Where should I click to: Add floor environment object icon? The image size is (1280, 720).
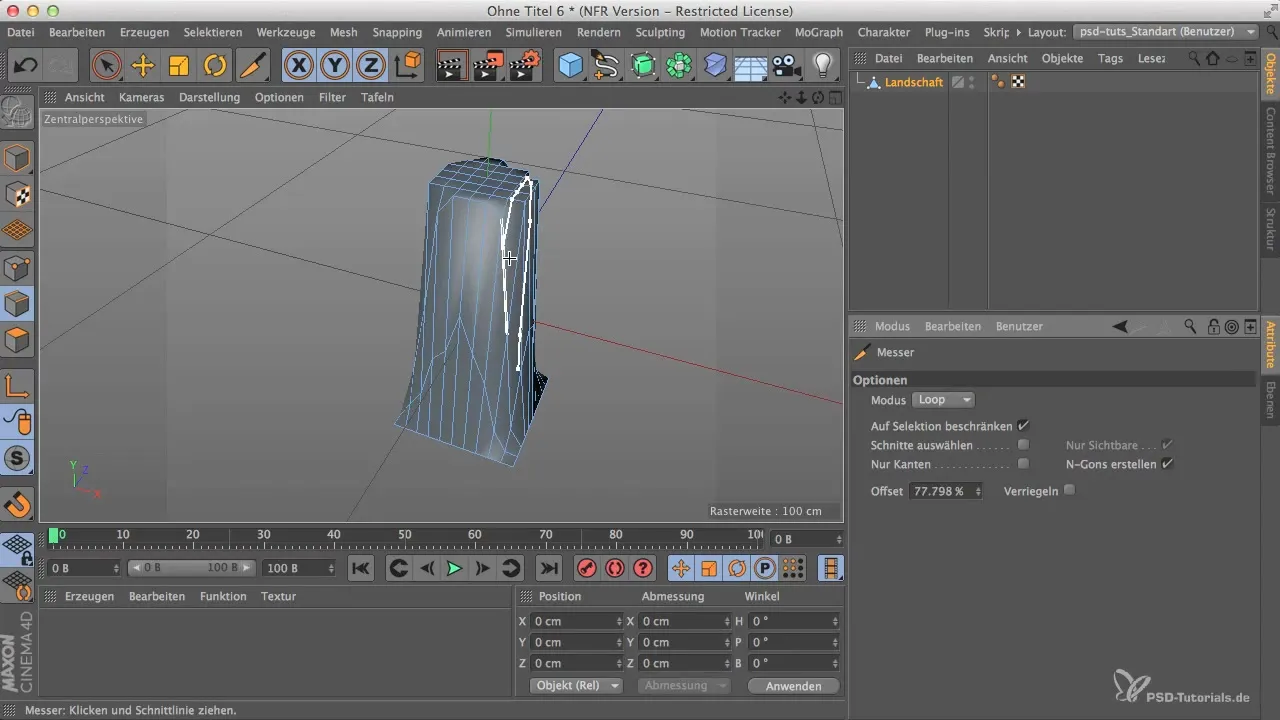[x=751, y=66]
